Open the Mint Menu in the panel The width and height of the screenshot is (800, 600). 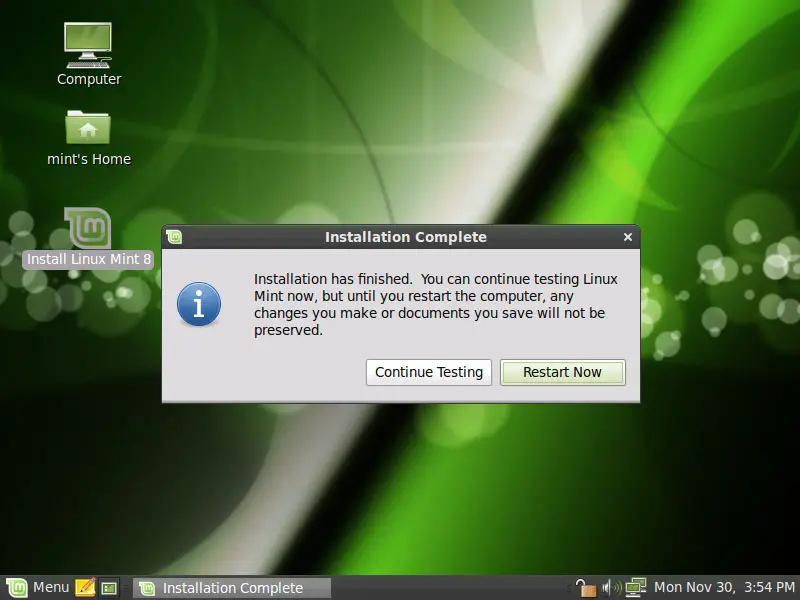(37, 588)
